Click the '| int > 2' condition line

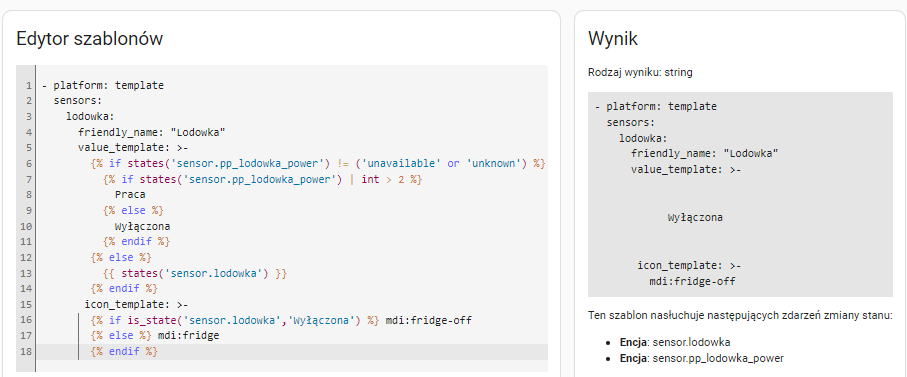(x=263, y=179)
